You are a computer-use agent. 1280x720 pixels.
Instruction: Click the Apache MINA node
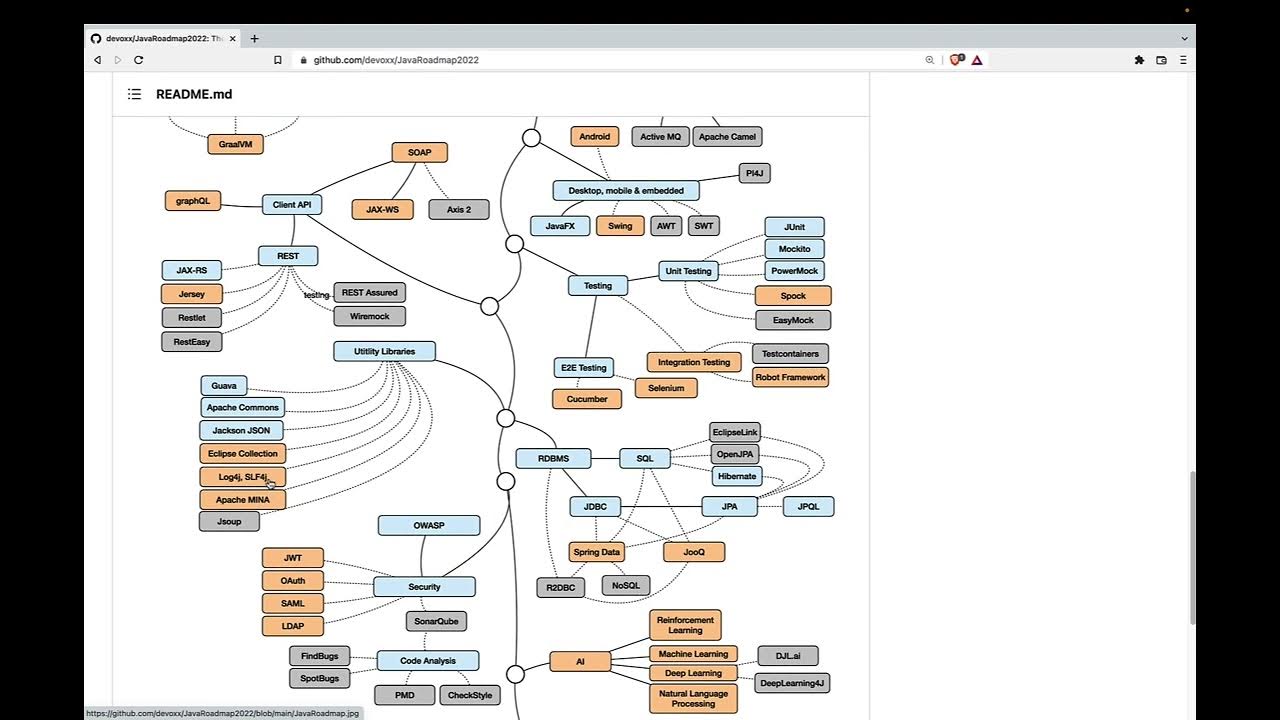(243, 499)
